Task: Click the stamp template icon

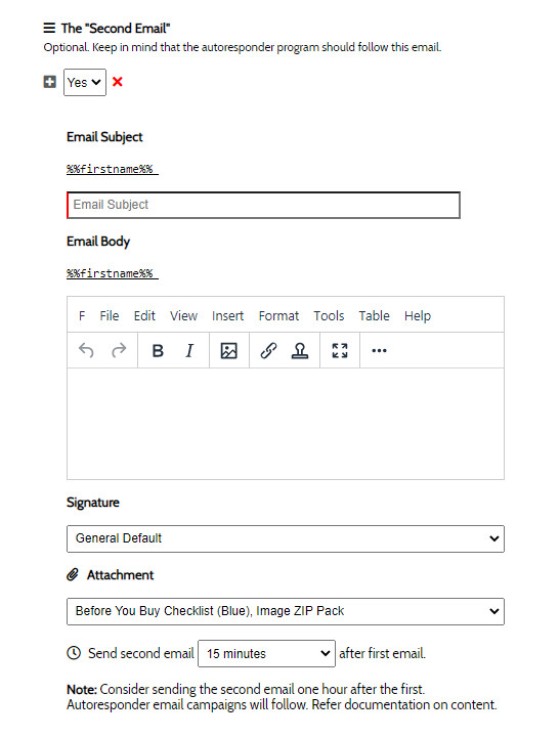Action: click(300, 351)
